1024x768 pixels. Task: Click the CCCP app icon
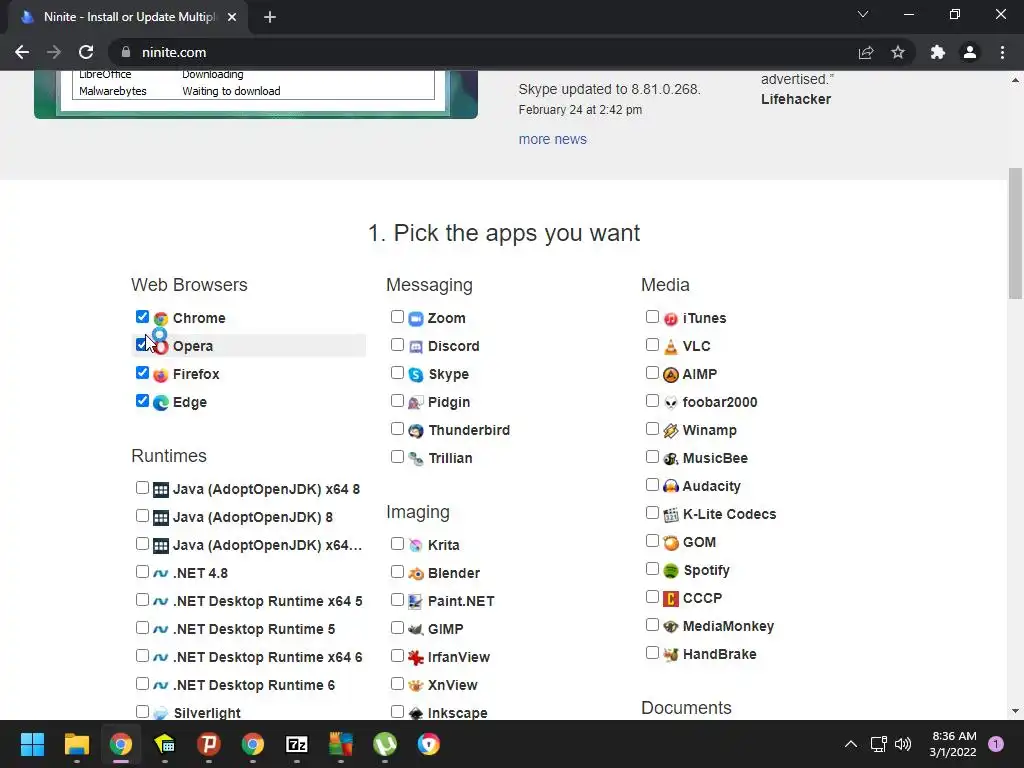click(x=671, y=599)
